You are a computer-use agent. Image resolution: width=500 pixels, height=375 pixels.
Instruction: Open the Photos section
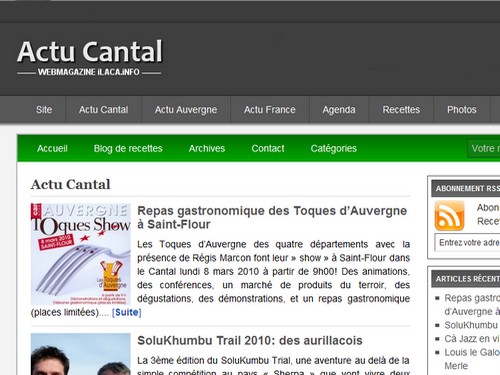(x=462, y=110)
